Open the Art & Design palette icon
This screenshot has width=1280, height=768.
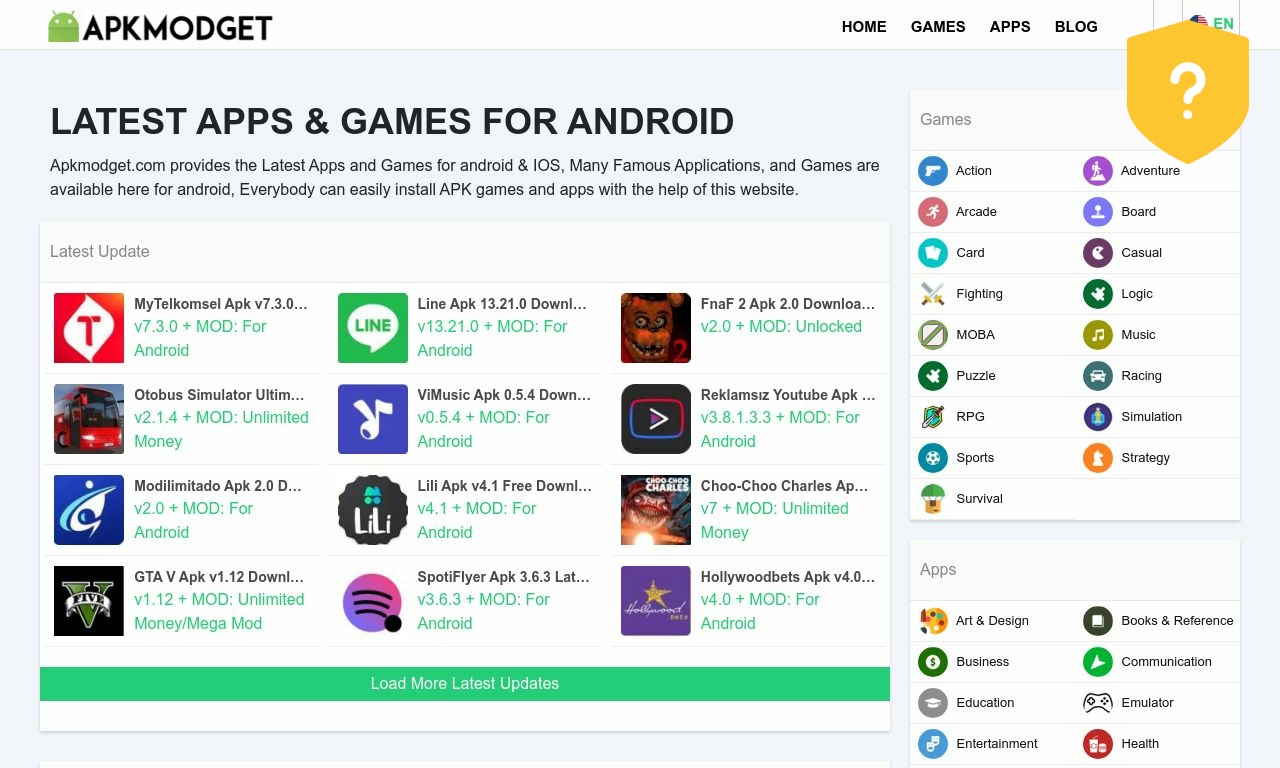click(933, 621)
